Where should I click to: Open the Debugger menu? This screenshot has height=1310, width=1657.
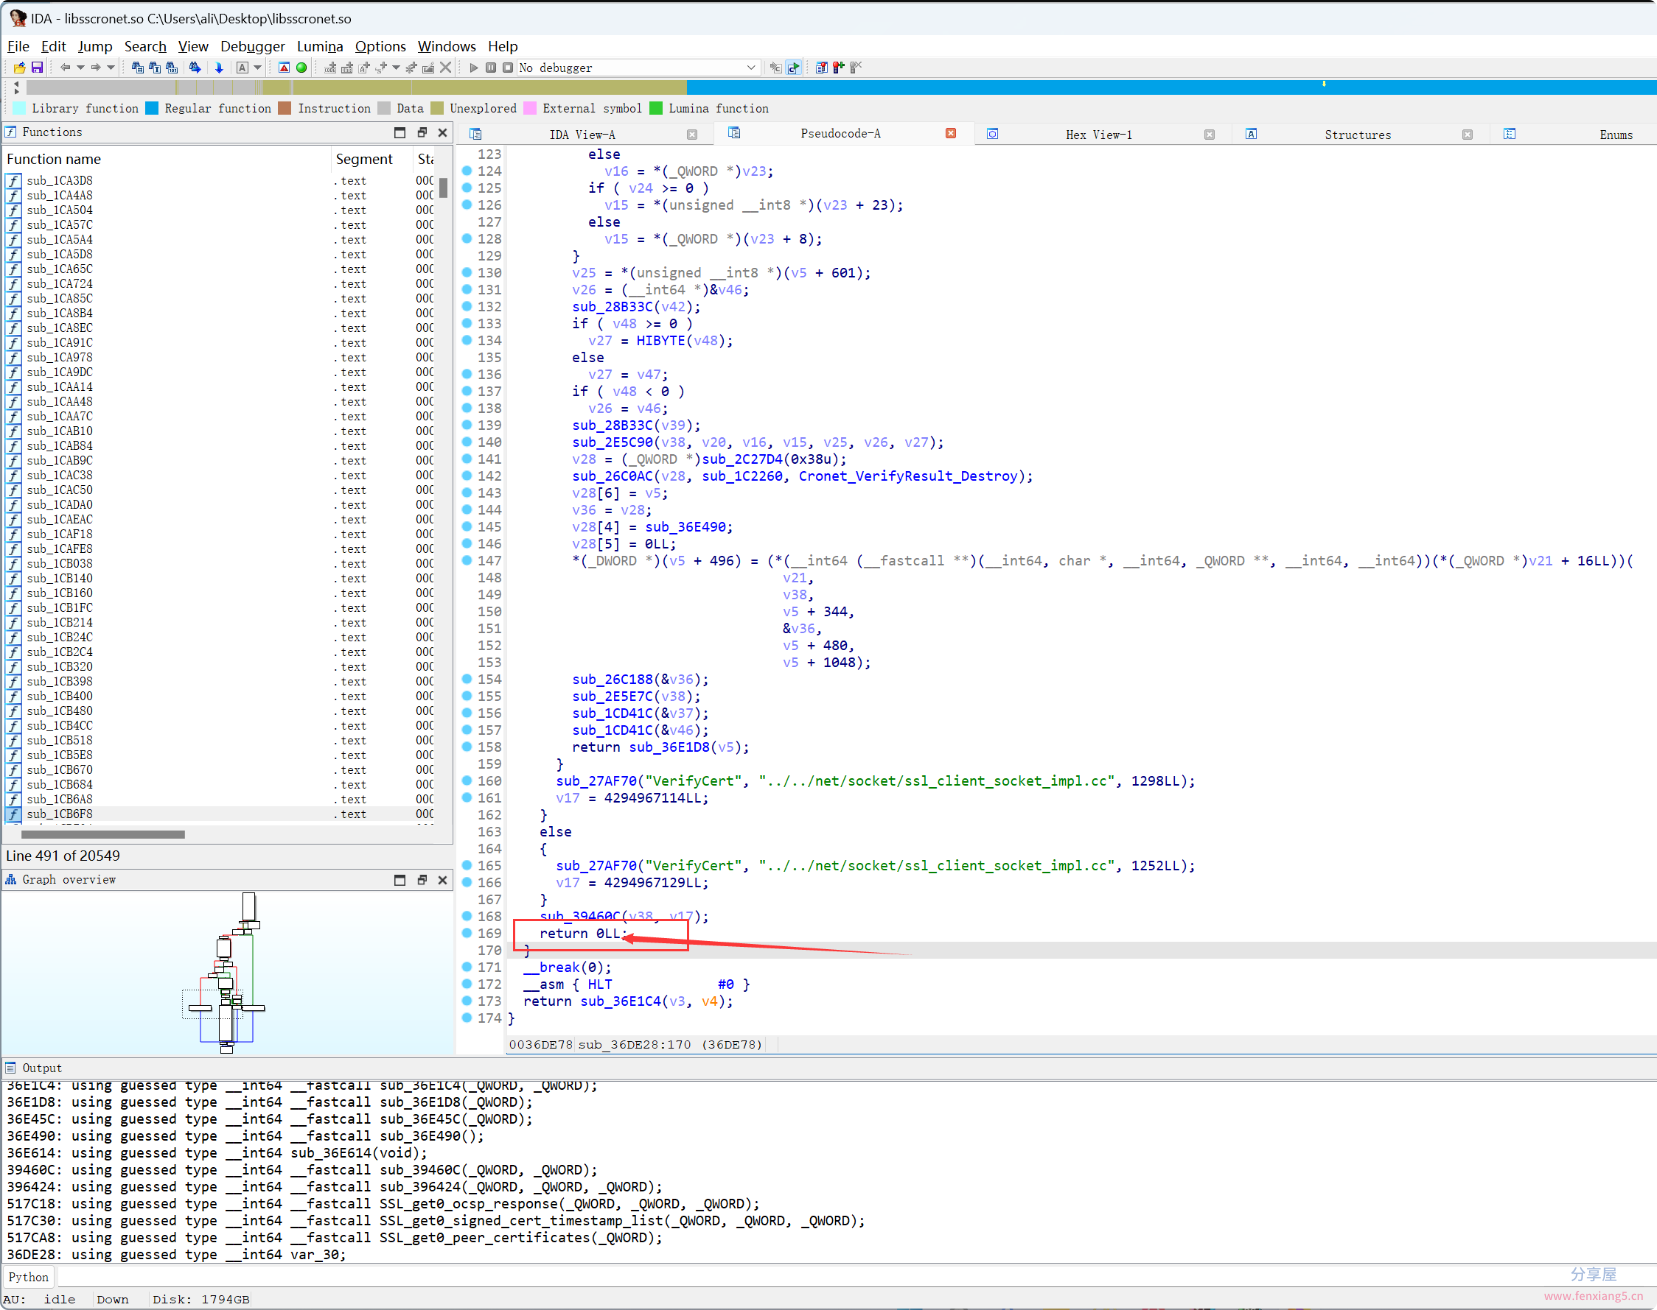pos(252,46)
